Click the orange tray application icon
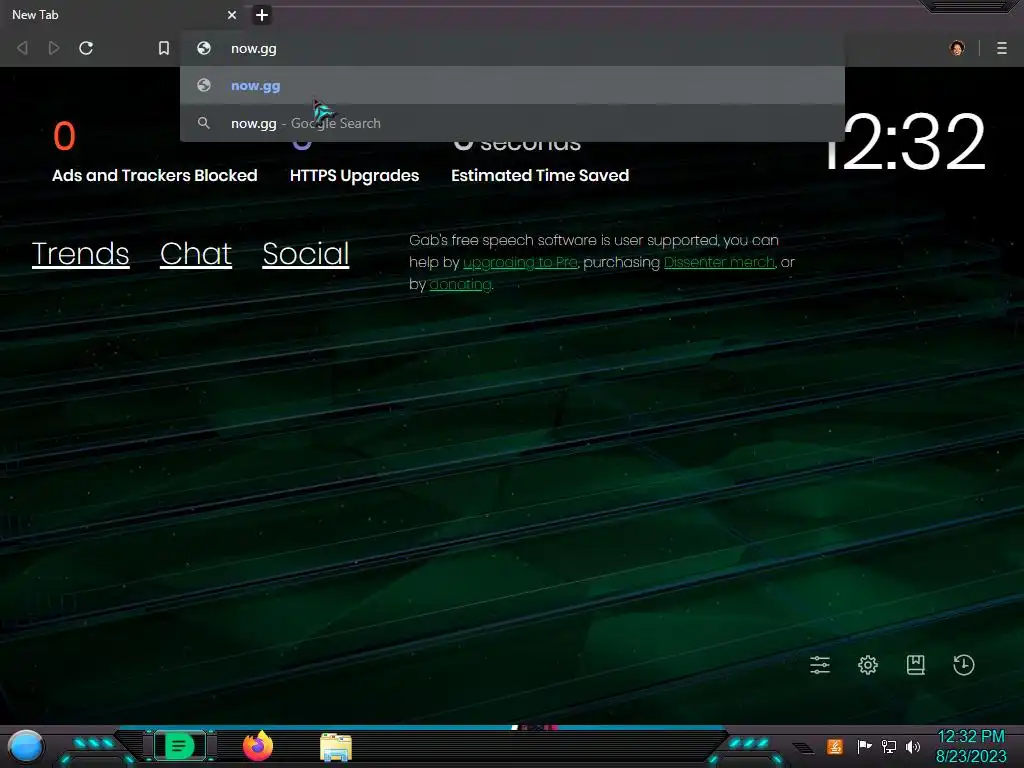The image size is (1024, 768). pyautogui.click(x=835, y=746)
